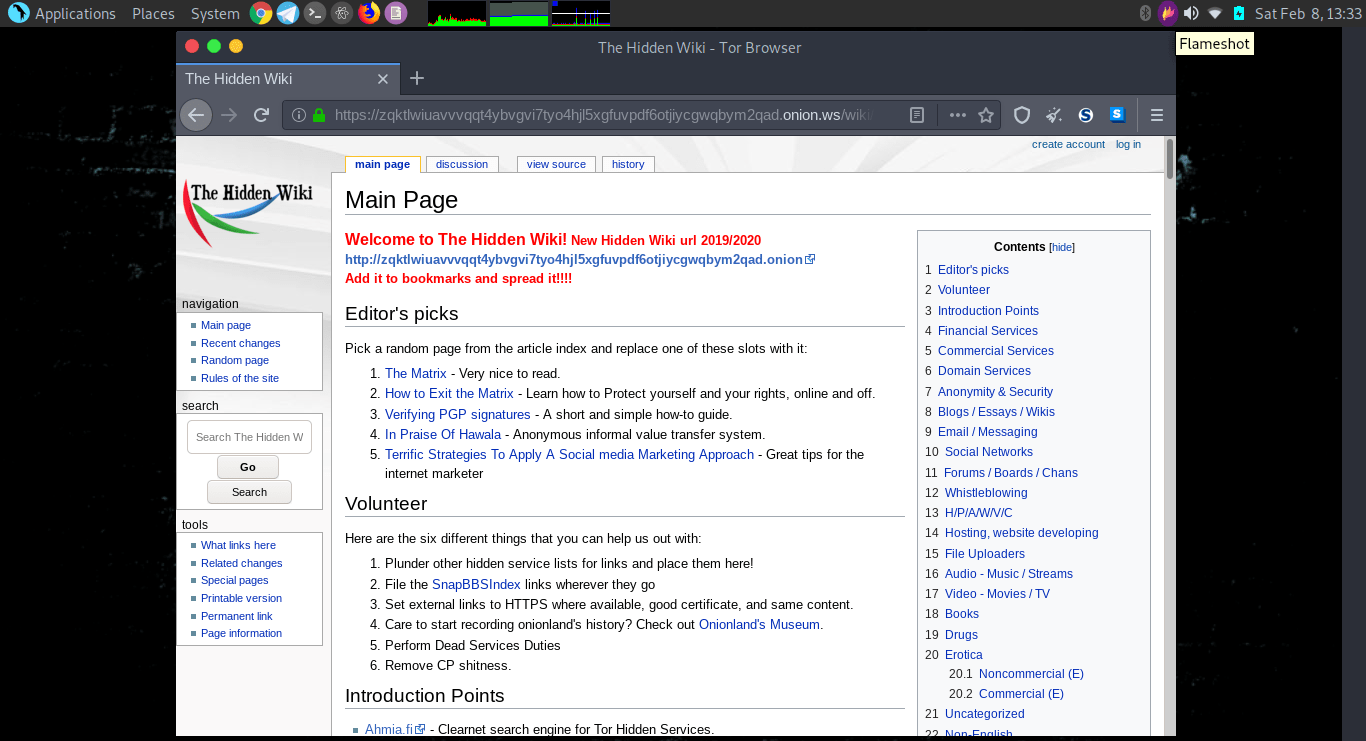
Task: Open the terminal launcher in the panel
Action: point(315,13)
